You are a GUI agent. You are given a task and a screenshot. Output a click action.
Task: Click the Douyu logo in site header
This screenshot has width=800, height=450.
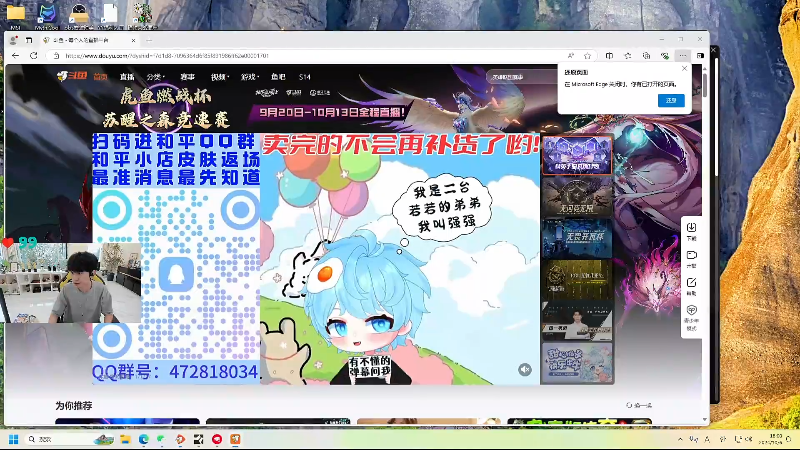(x=71, y=76)
